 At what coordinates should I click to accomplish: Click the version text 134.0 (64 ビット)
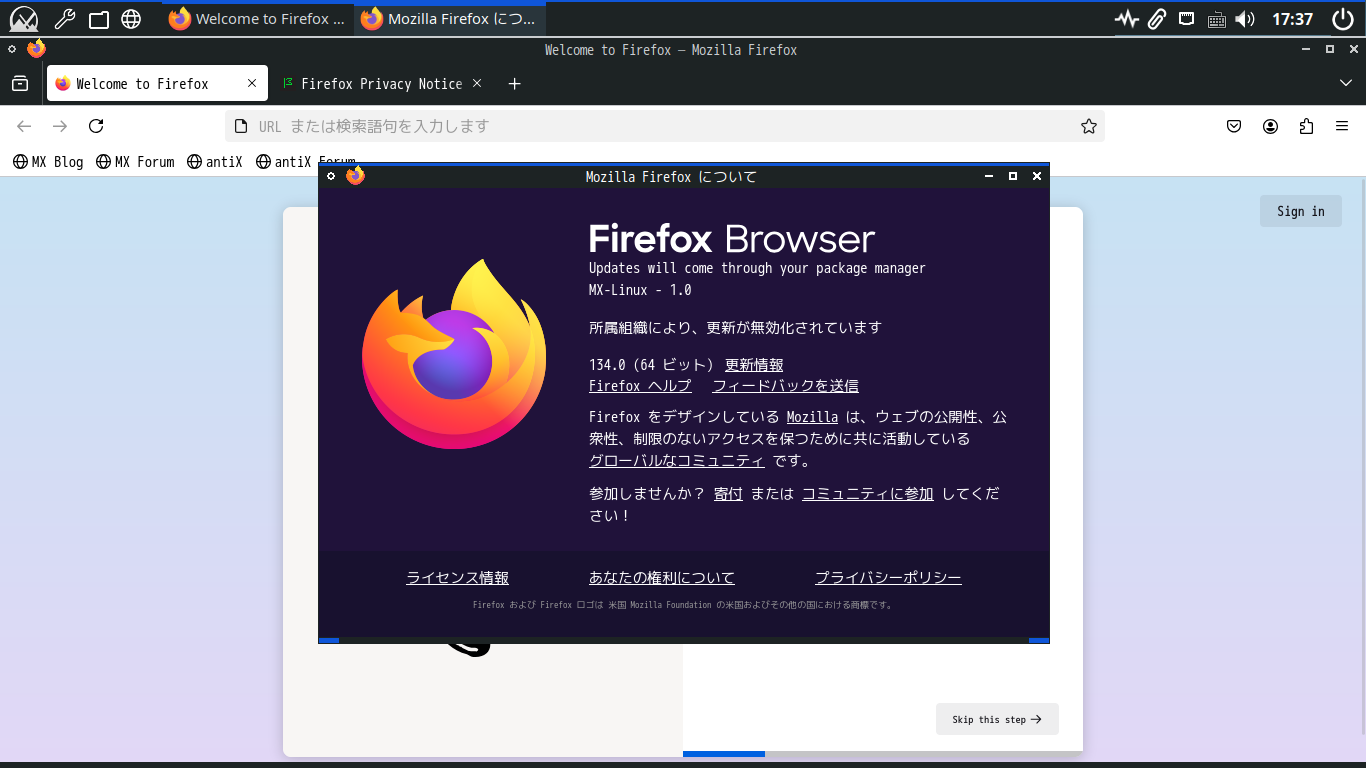(x=651, y=365)
